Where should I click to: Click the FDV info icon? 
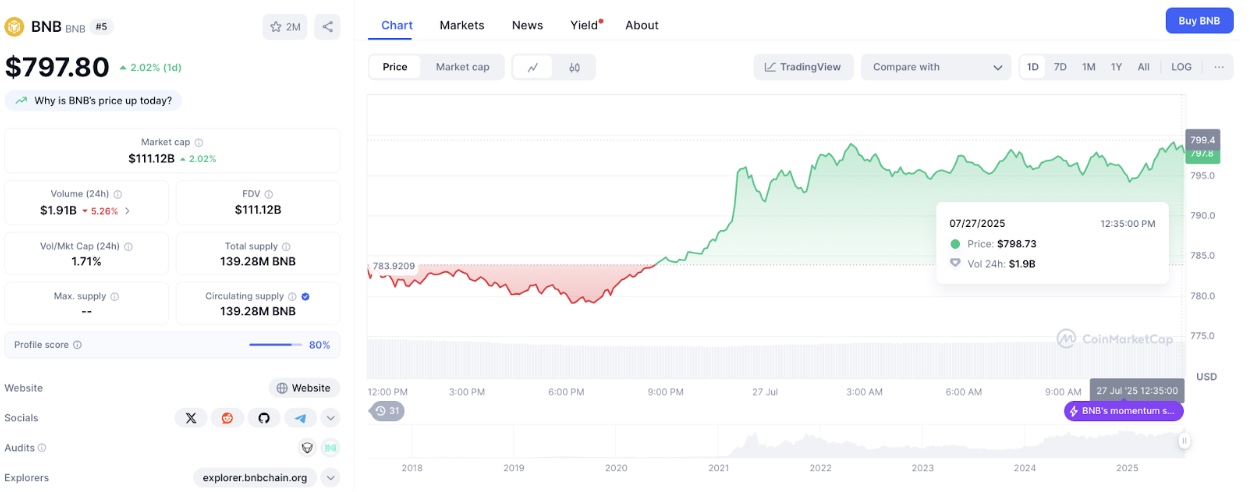point(269,194)
